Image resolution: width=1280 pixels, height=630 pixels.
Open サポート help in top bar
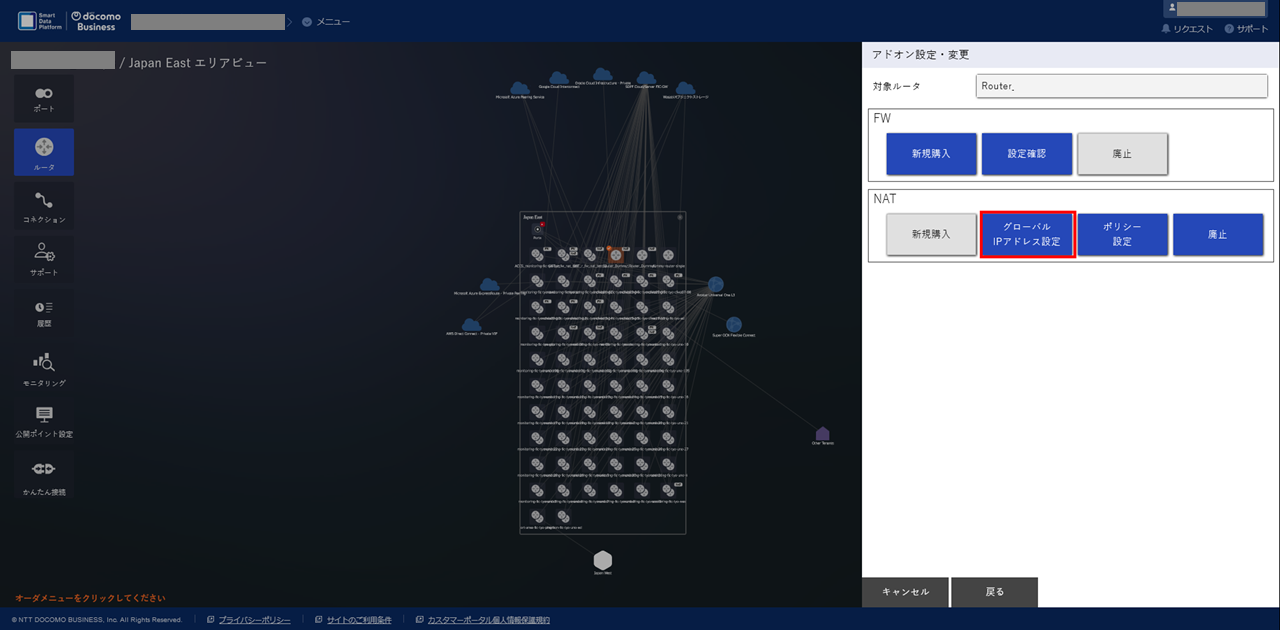tap(1245, 29)
